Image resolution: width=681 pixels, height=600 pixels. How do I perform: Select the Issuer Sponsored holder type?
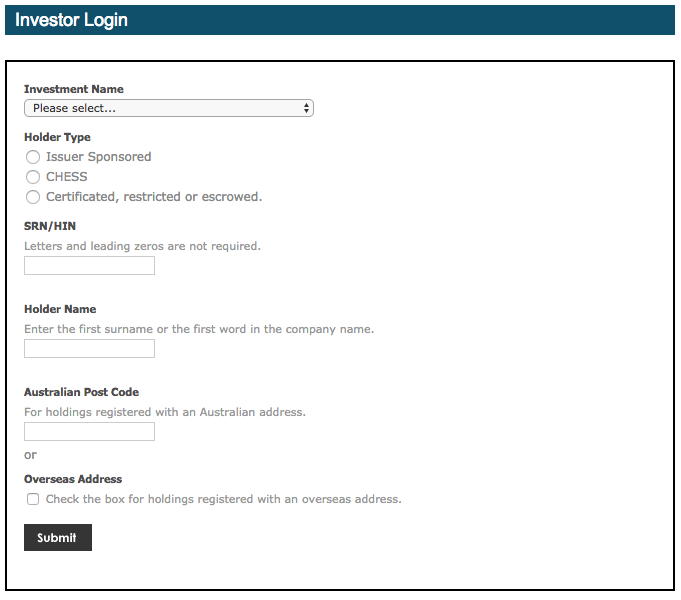pyautogui.click(x=33, y=157)
